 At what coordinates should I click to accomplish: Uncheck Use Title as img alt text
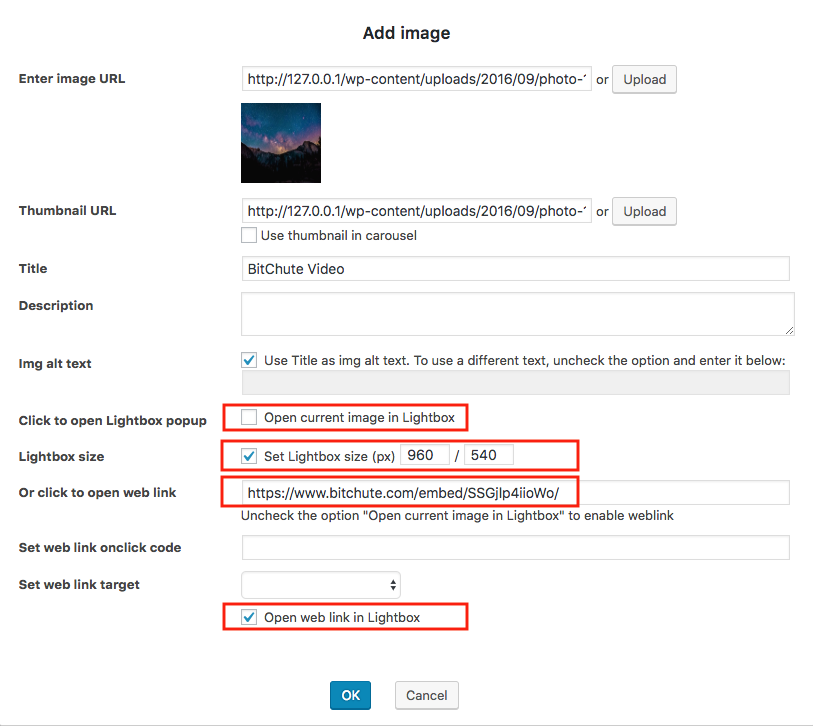[x=249, y=360]
